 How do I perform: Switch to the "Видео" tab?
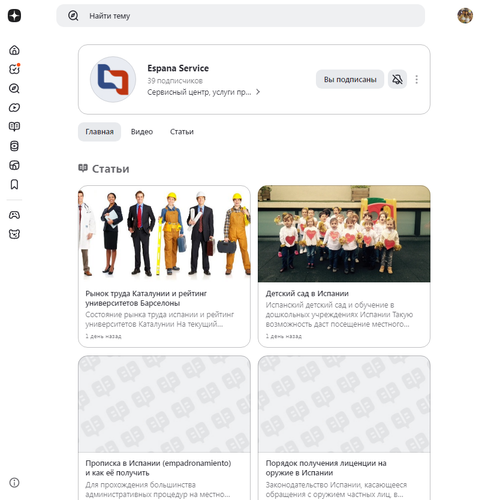(142, 132)
